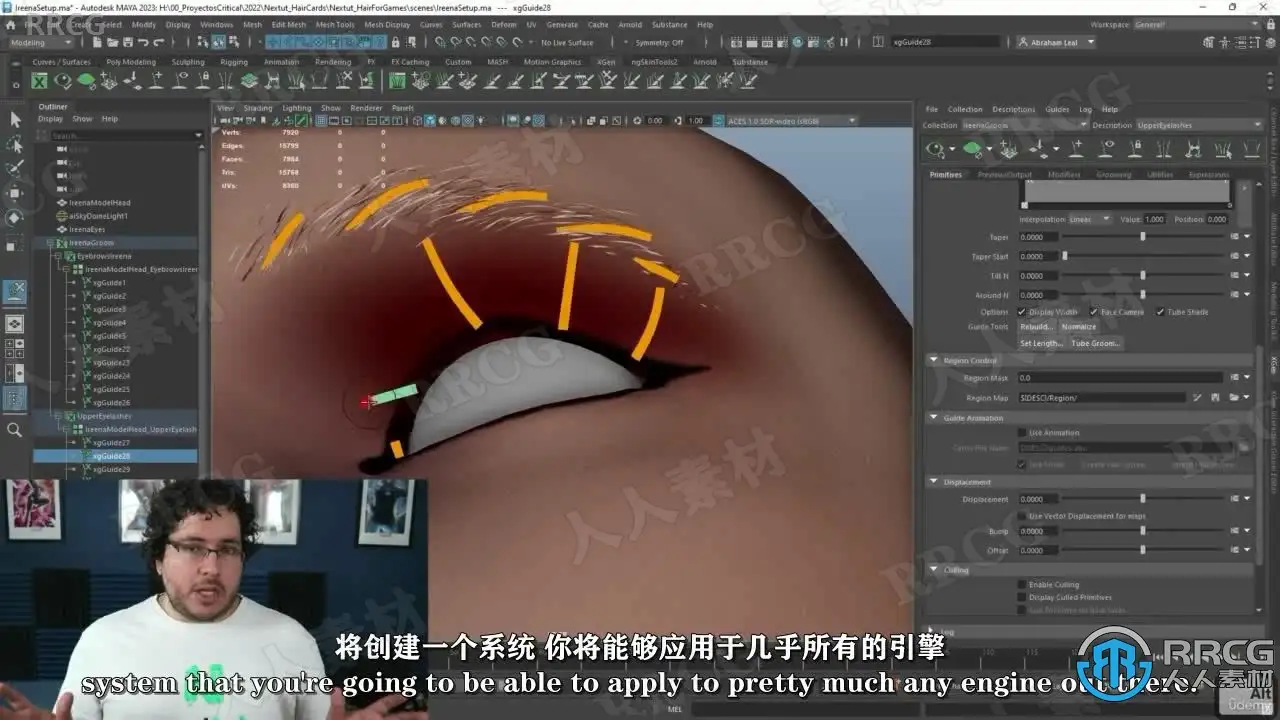Open the XGen Descriptions menu
Image resolution: width=1280 pixels, height=720 pixels.
pyautogui.click(x=1014, y=109)
